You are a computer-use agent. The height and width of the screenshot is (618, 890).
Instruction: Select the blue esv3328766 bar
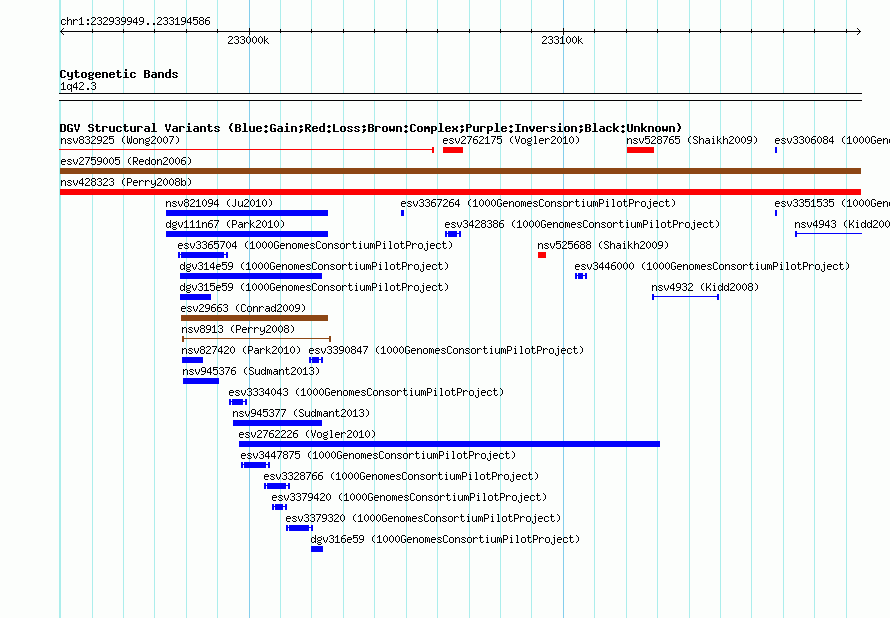tap(277, 486)
